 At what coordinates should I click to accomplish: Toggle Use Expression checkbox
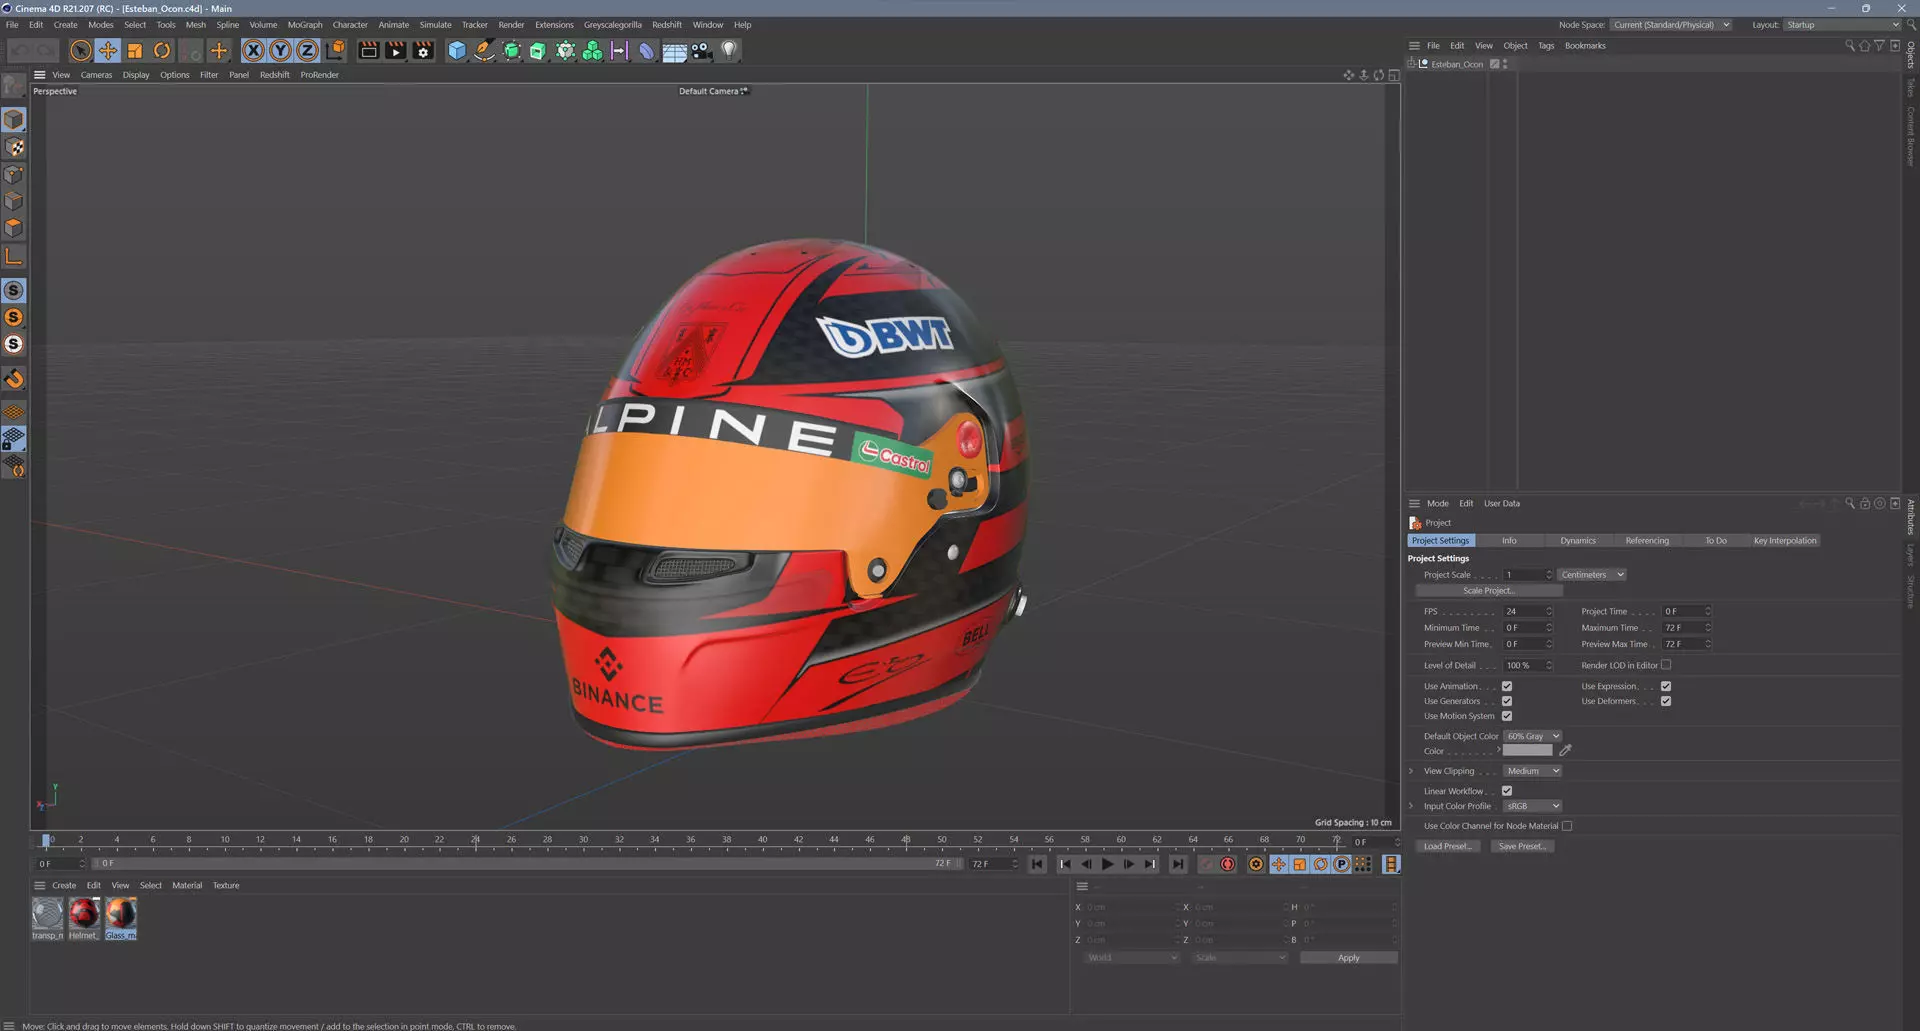click(1666, 686)
